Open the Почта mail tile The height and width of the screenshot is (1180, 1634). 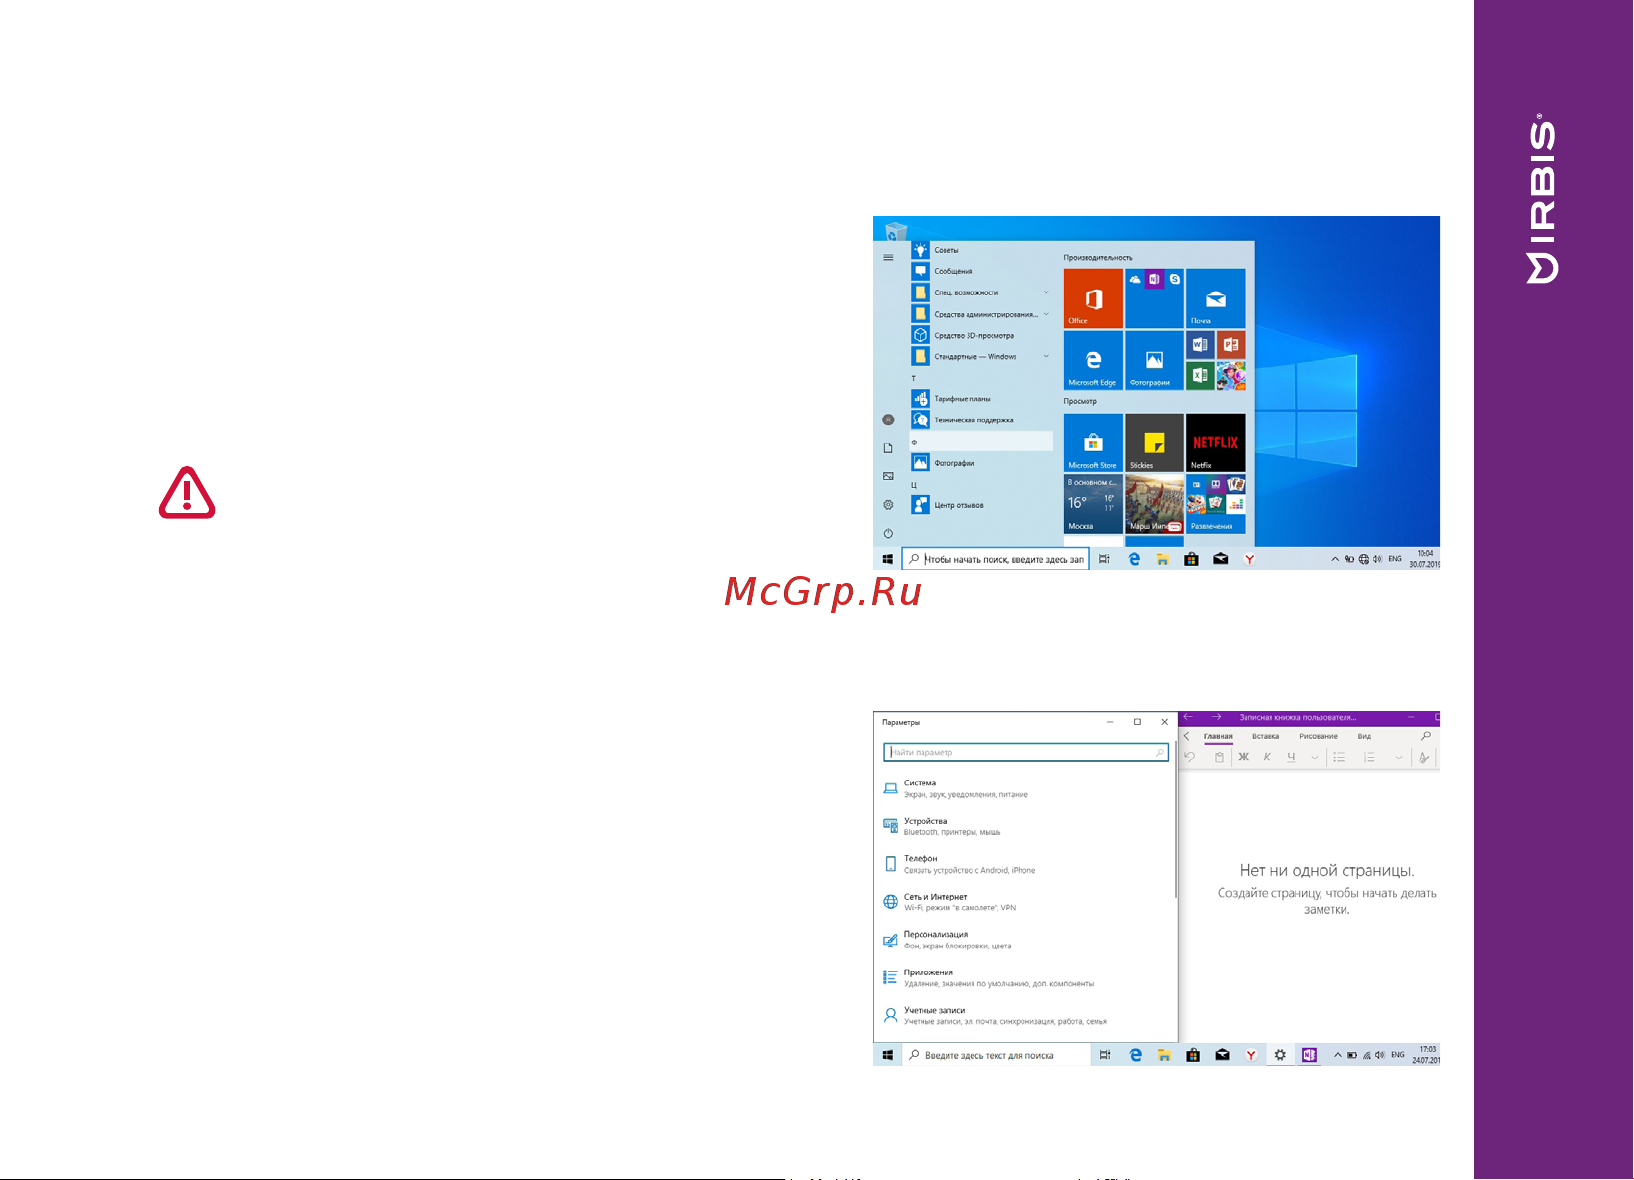pyautogui.click(x=1216, y=298)
